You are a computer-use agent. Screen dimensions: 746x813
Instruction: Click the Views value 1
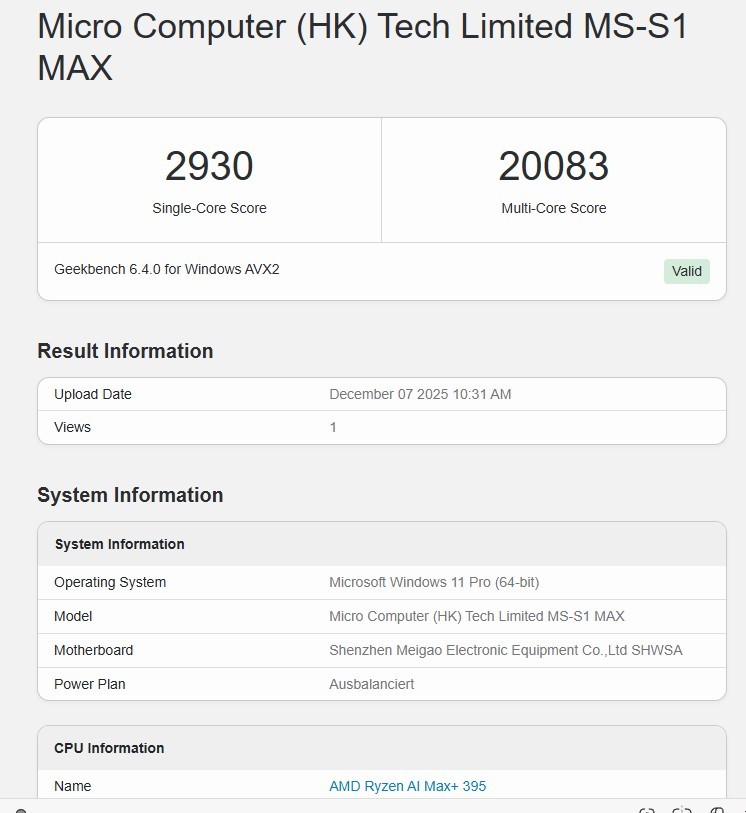333,427
